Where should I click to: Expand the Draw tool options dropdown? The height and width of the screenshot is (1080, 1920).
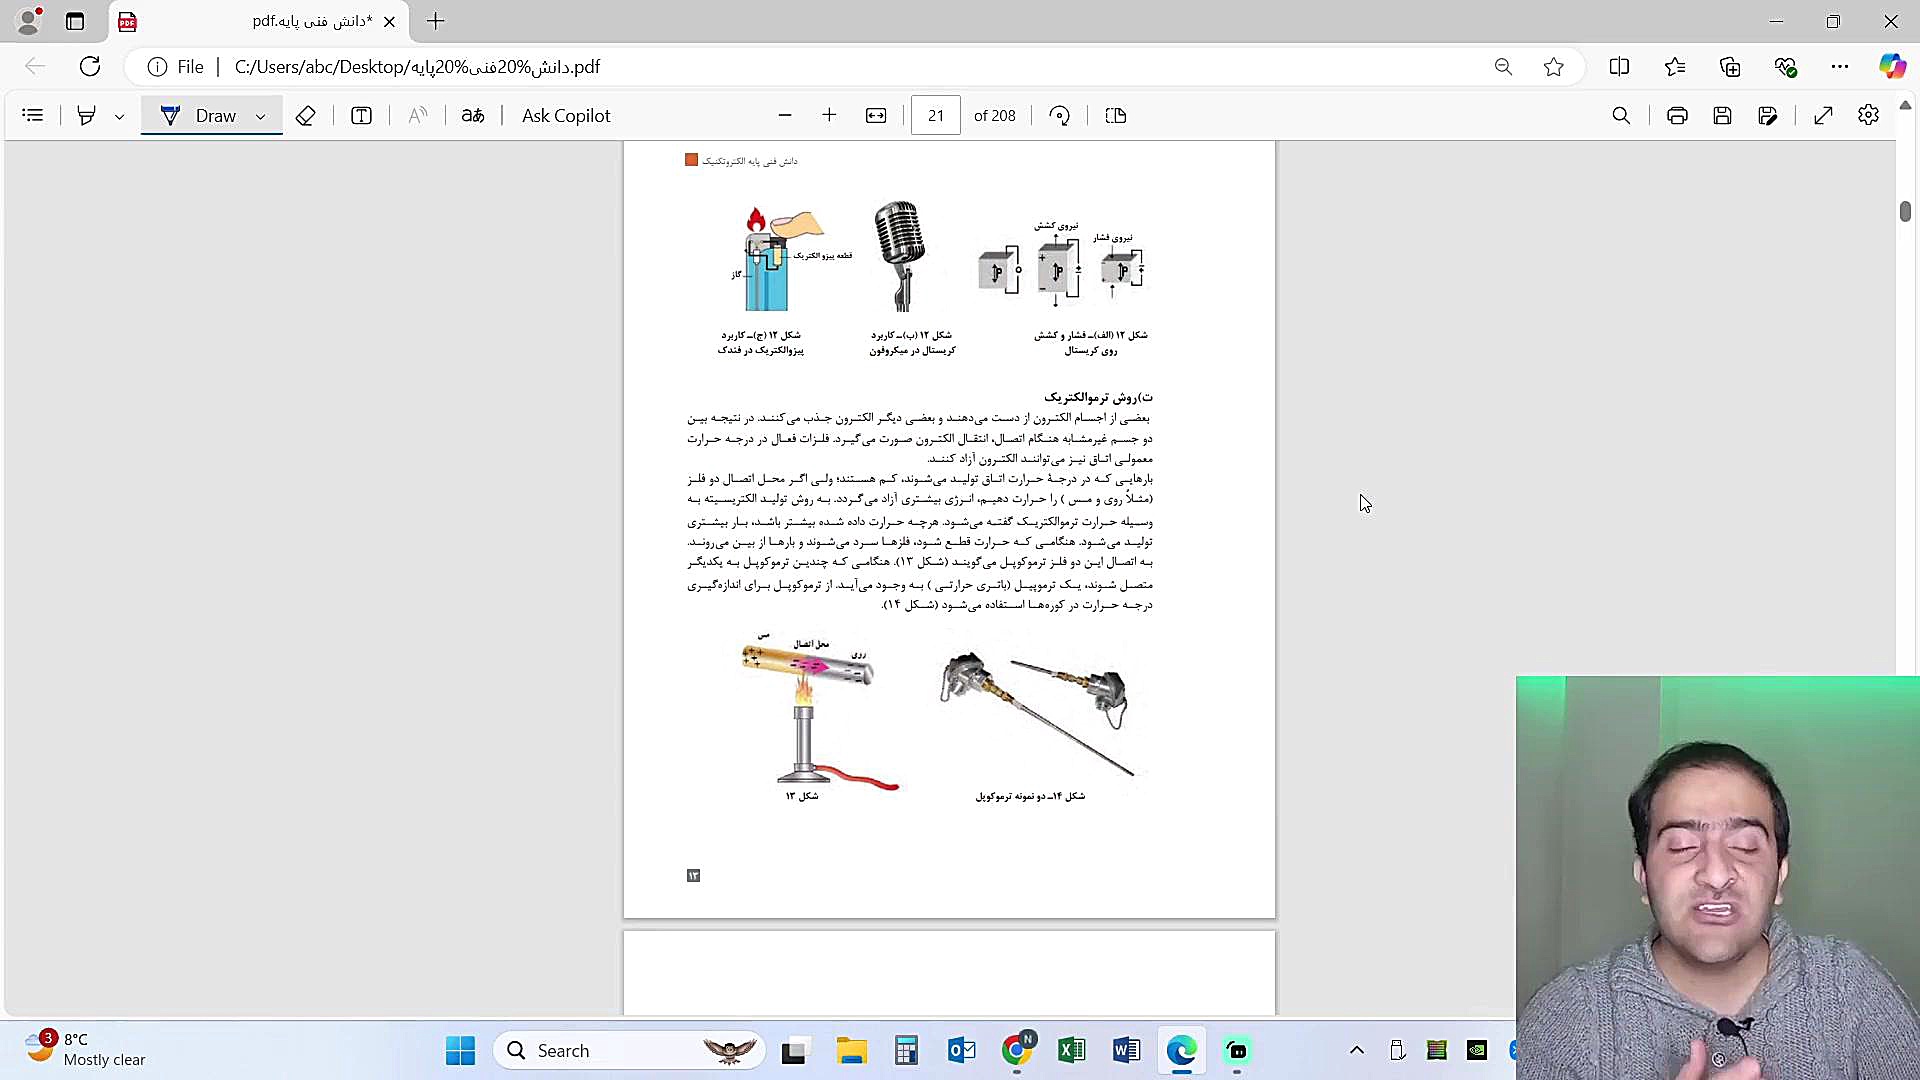click(x=261, y=116)
